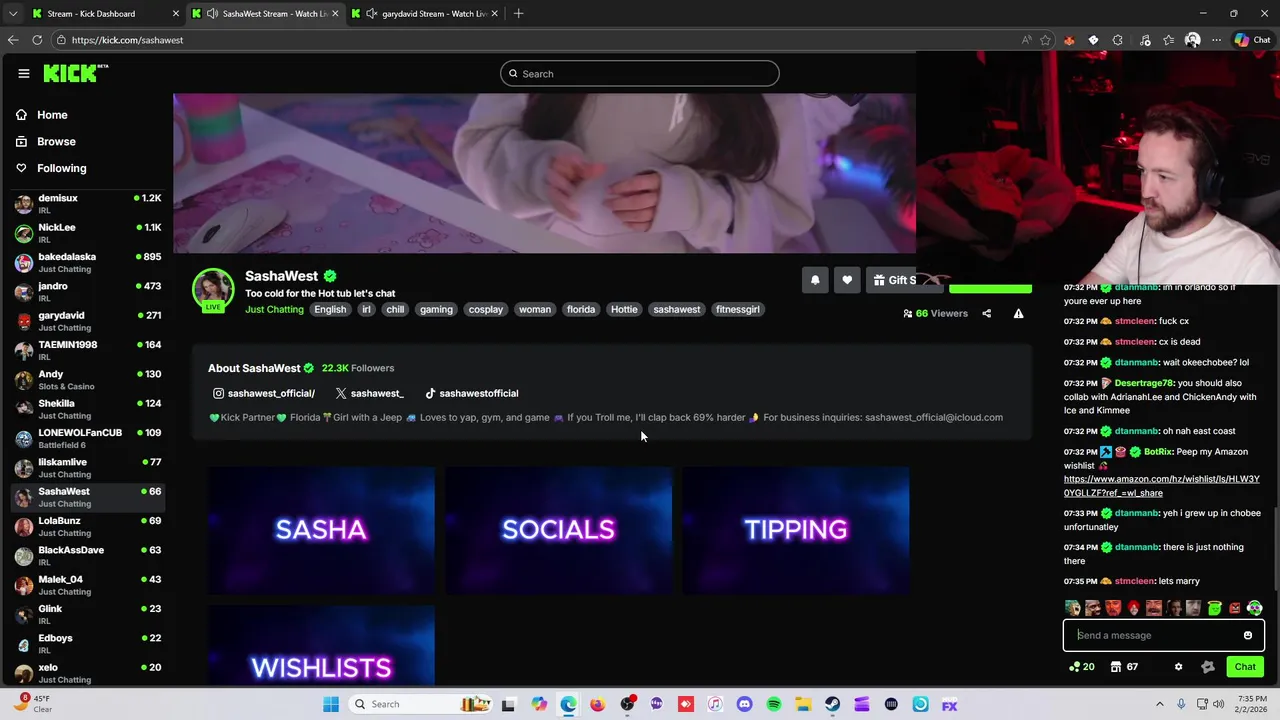Click the stream video player
Image resolution: width=1280 pixels, height=720 pixels.
(544, 173)
